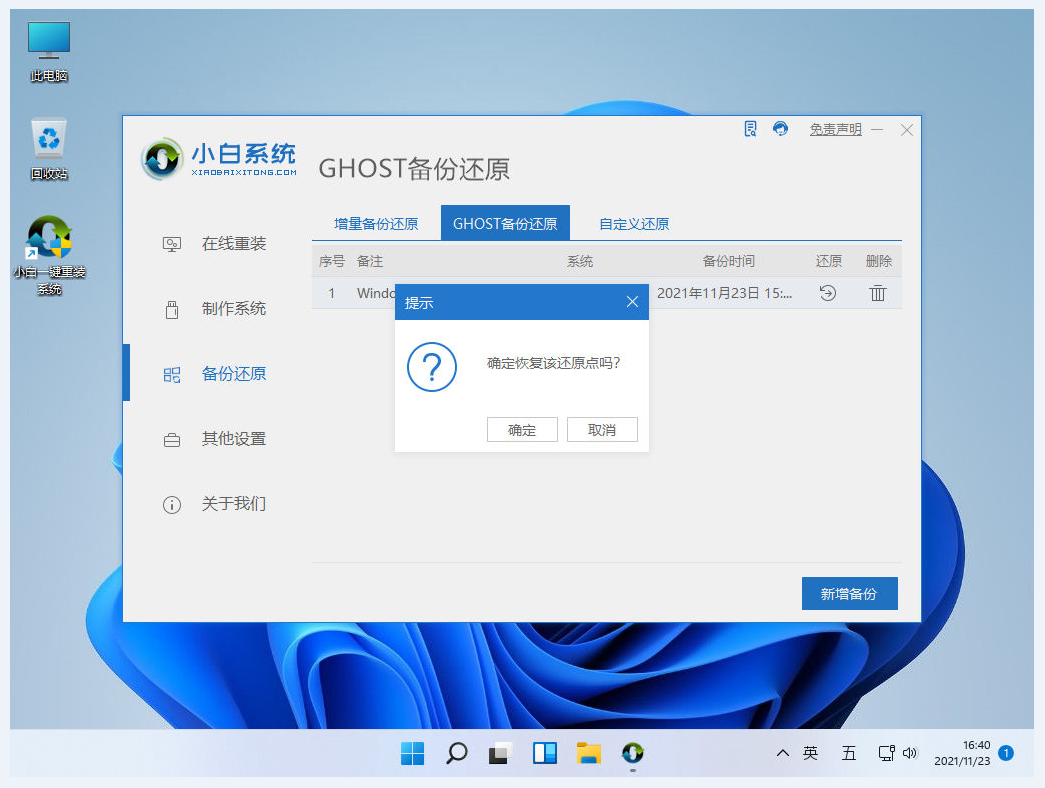Viewport: 1045px width, 788px height.
Task: Close the 提示 dialog with X
Action: point(632,302)
